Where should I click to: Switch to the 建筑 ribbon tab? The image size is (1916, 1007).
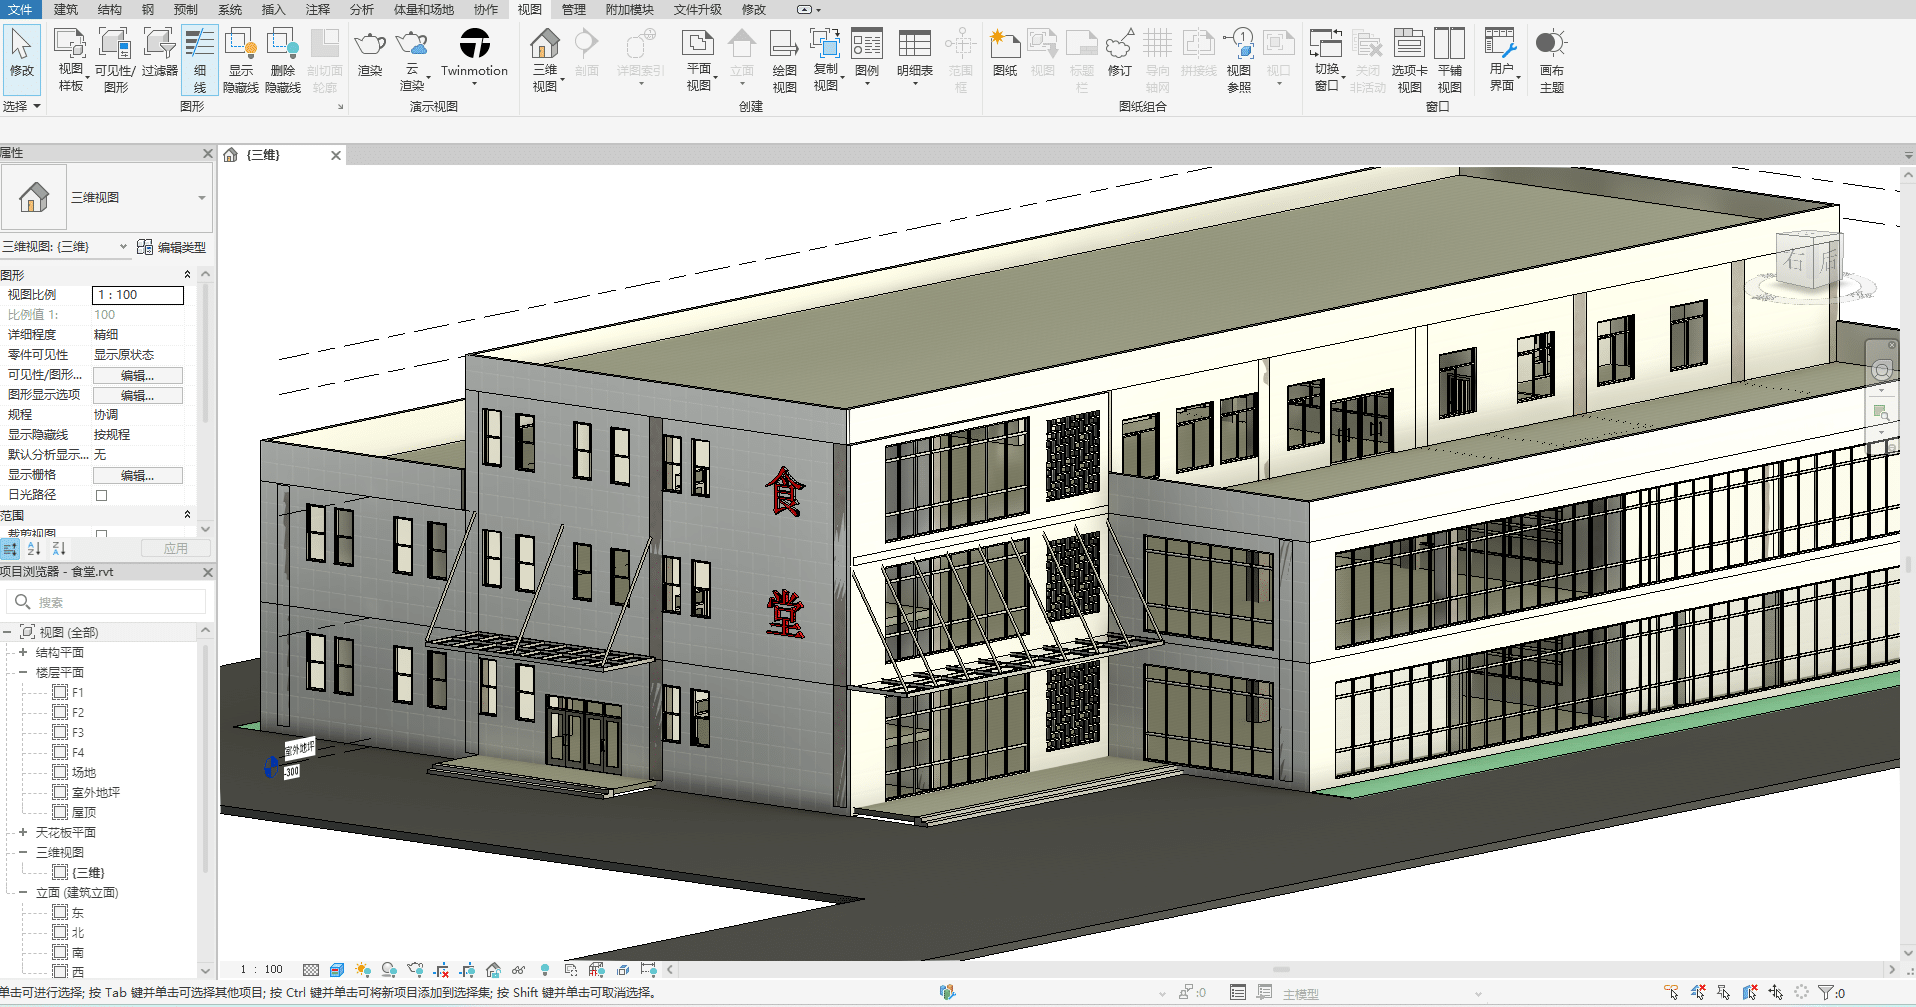tap(65, 9)
